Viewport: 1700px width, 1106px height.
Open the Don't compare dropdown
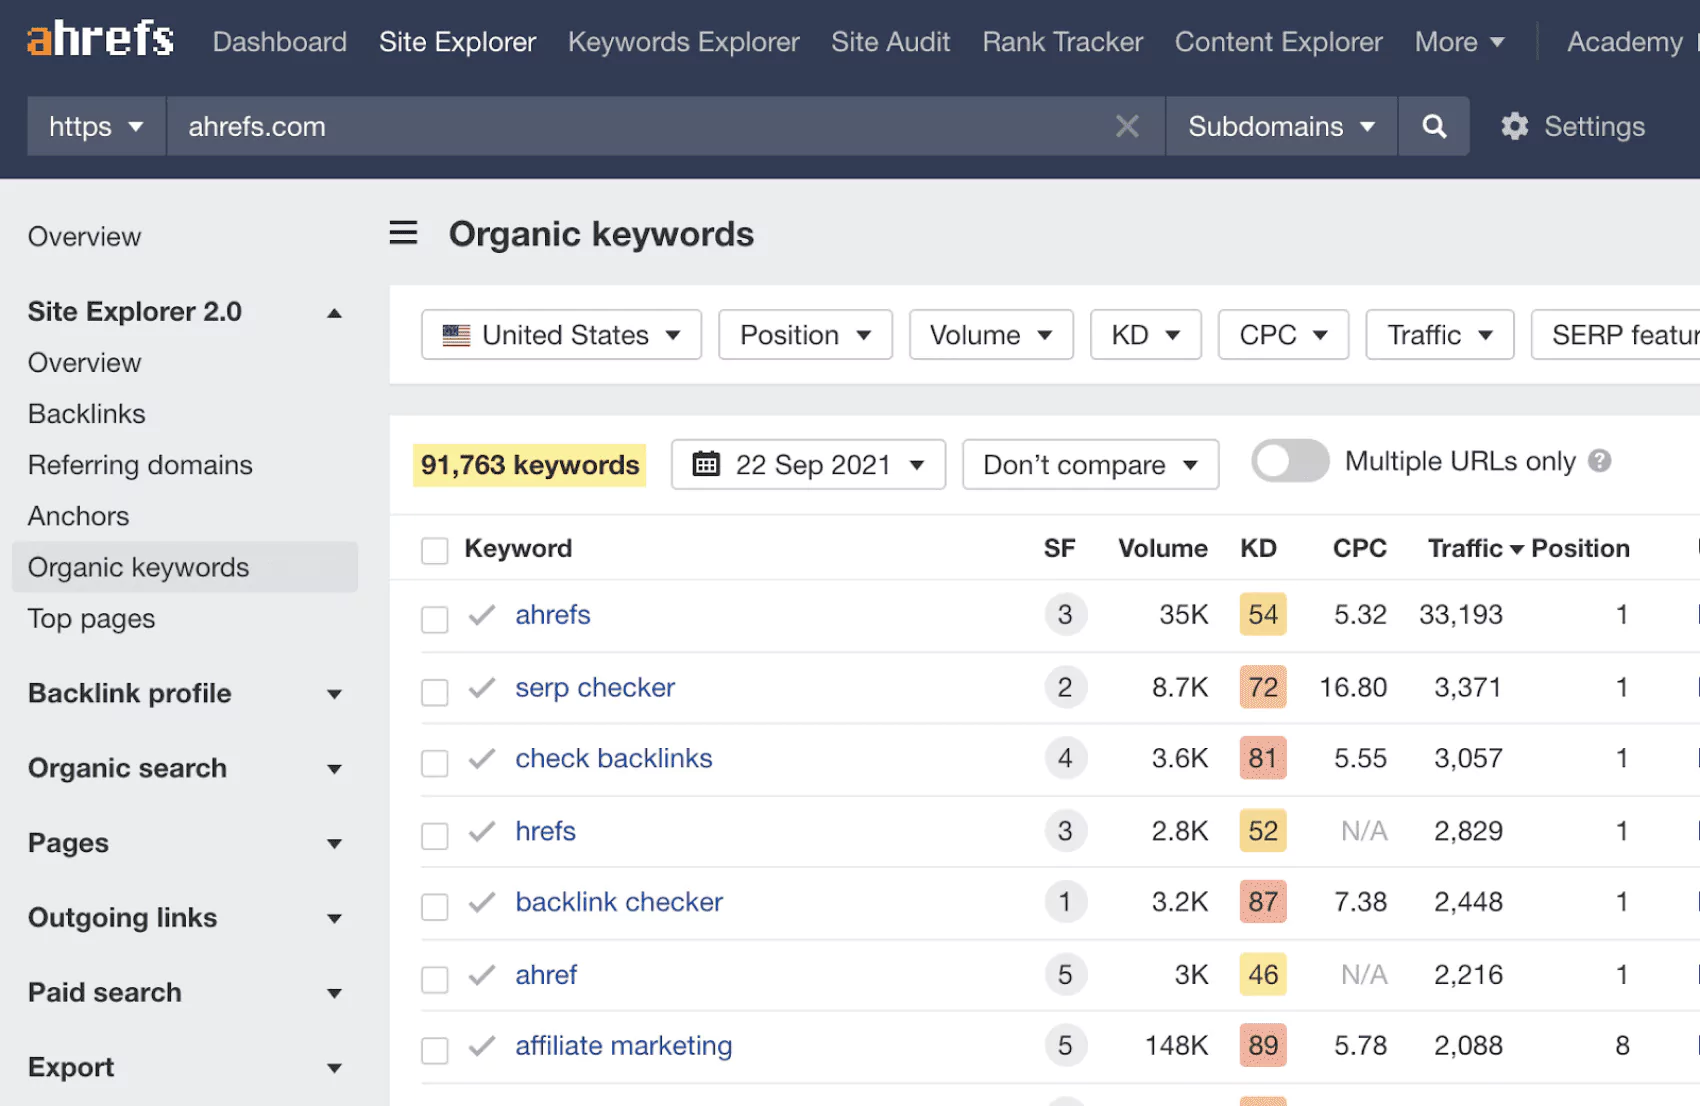(x=1089, y=464)
